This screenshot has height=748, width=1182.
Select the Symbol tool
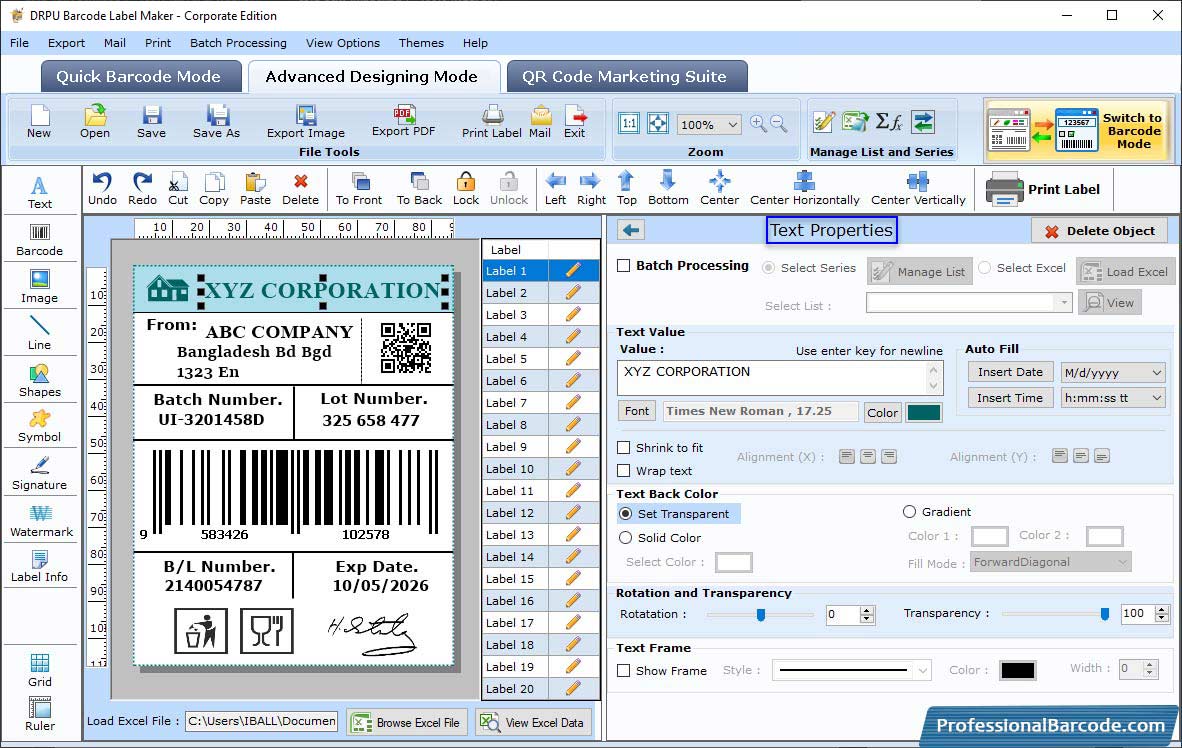click(39, 426)
